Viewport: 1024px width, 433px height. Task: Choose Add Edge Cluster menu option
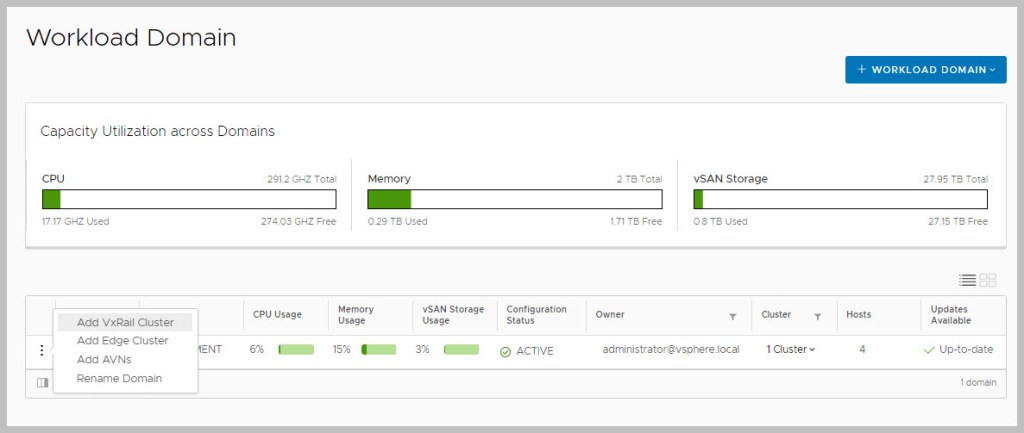tap(122, 341)
